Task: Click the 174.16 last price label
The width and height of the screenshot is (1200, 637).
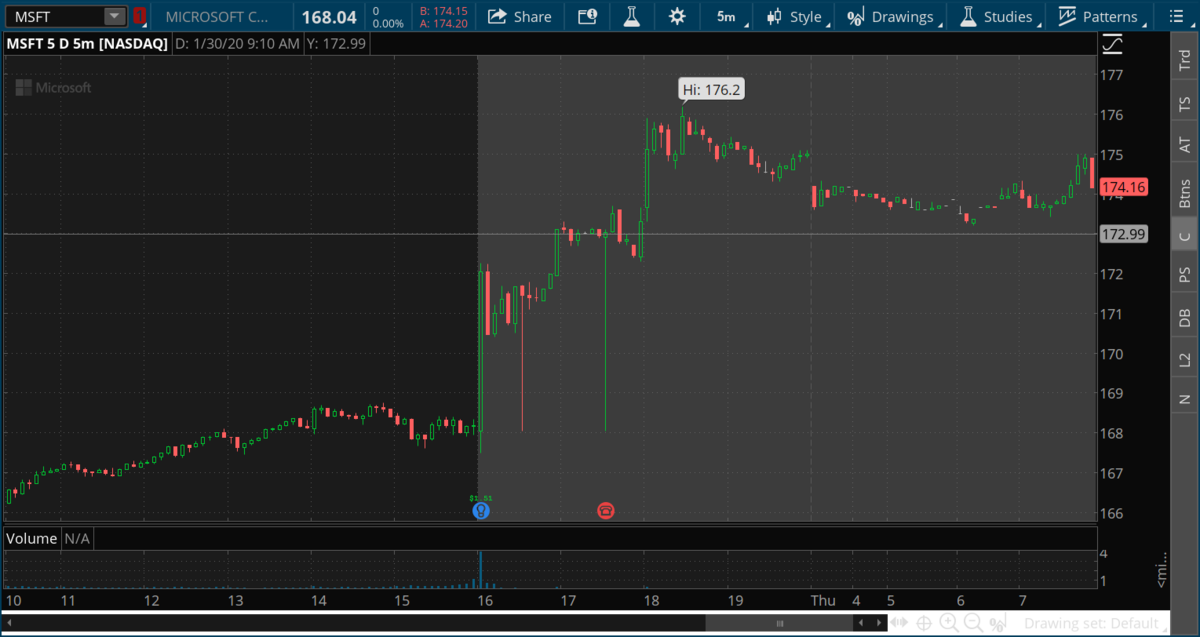Action: coord(1124,187)
